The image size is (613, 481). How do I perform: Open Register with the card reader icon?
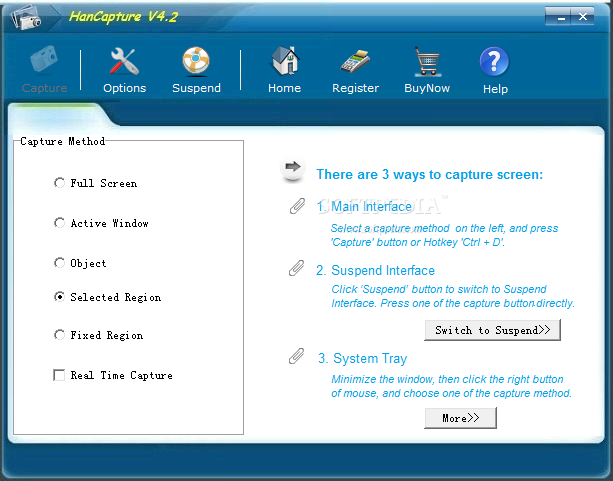[355, 61]
